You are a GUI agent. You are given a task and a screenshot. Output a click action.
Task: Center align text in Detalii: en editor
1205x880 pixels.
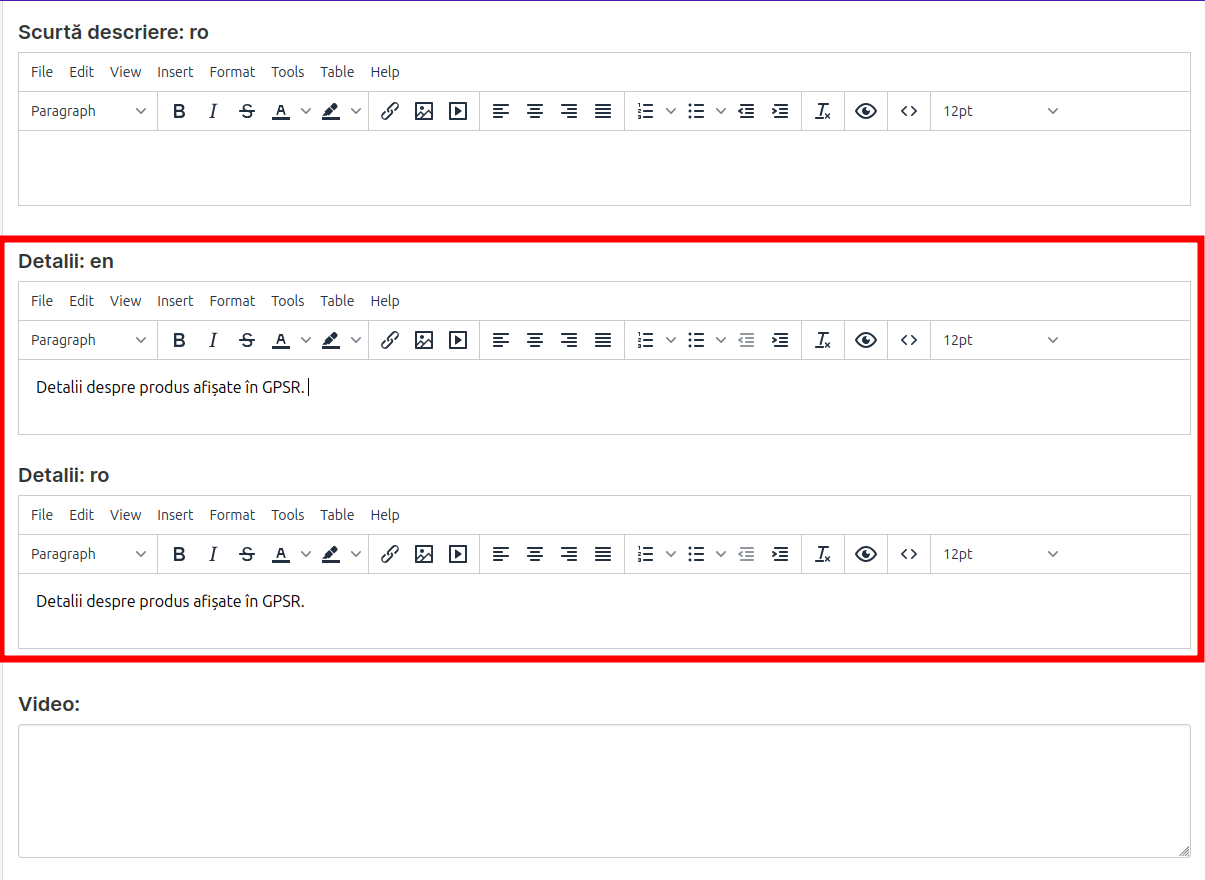click(x=535, y=340)
